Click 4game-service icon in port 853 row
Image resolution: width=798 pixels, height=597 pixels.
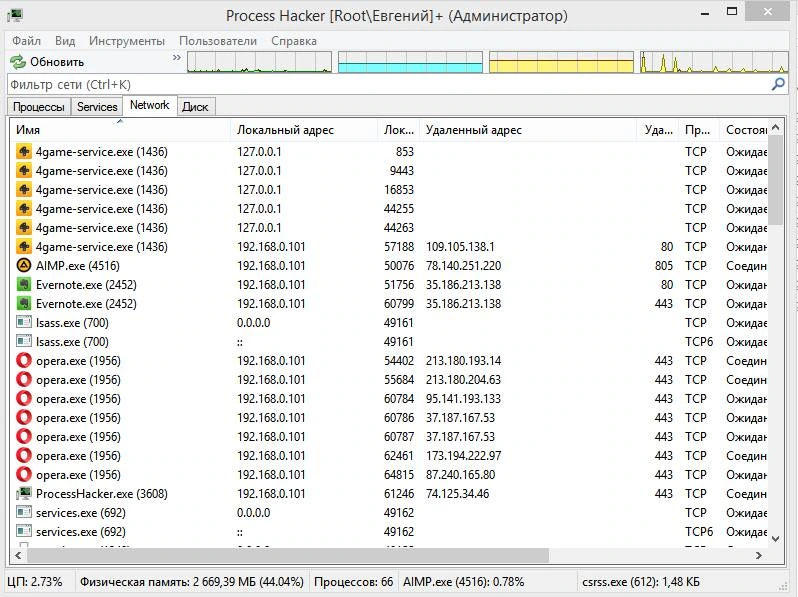click(x=24, y=152)
